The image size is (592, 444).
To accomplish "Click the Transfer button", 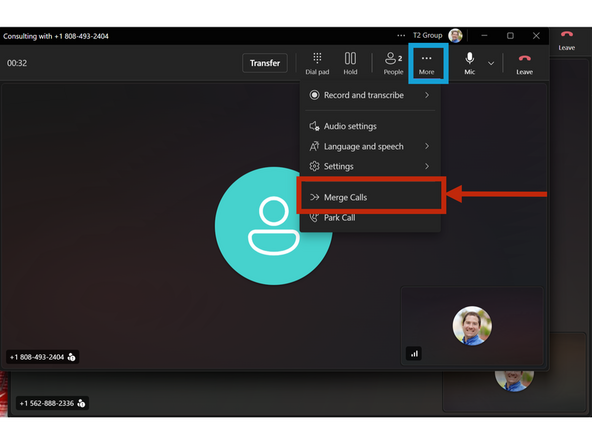I will [265, 63].
